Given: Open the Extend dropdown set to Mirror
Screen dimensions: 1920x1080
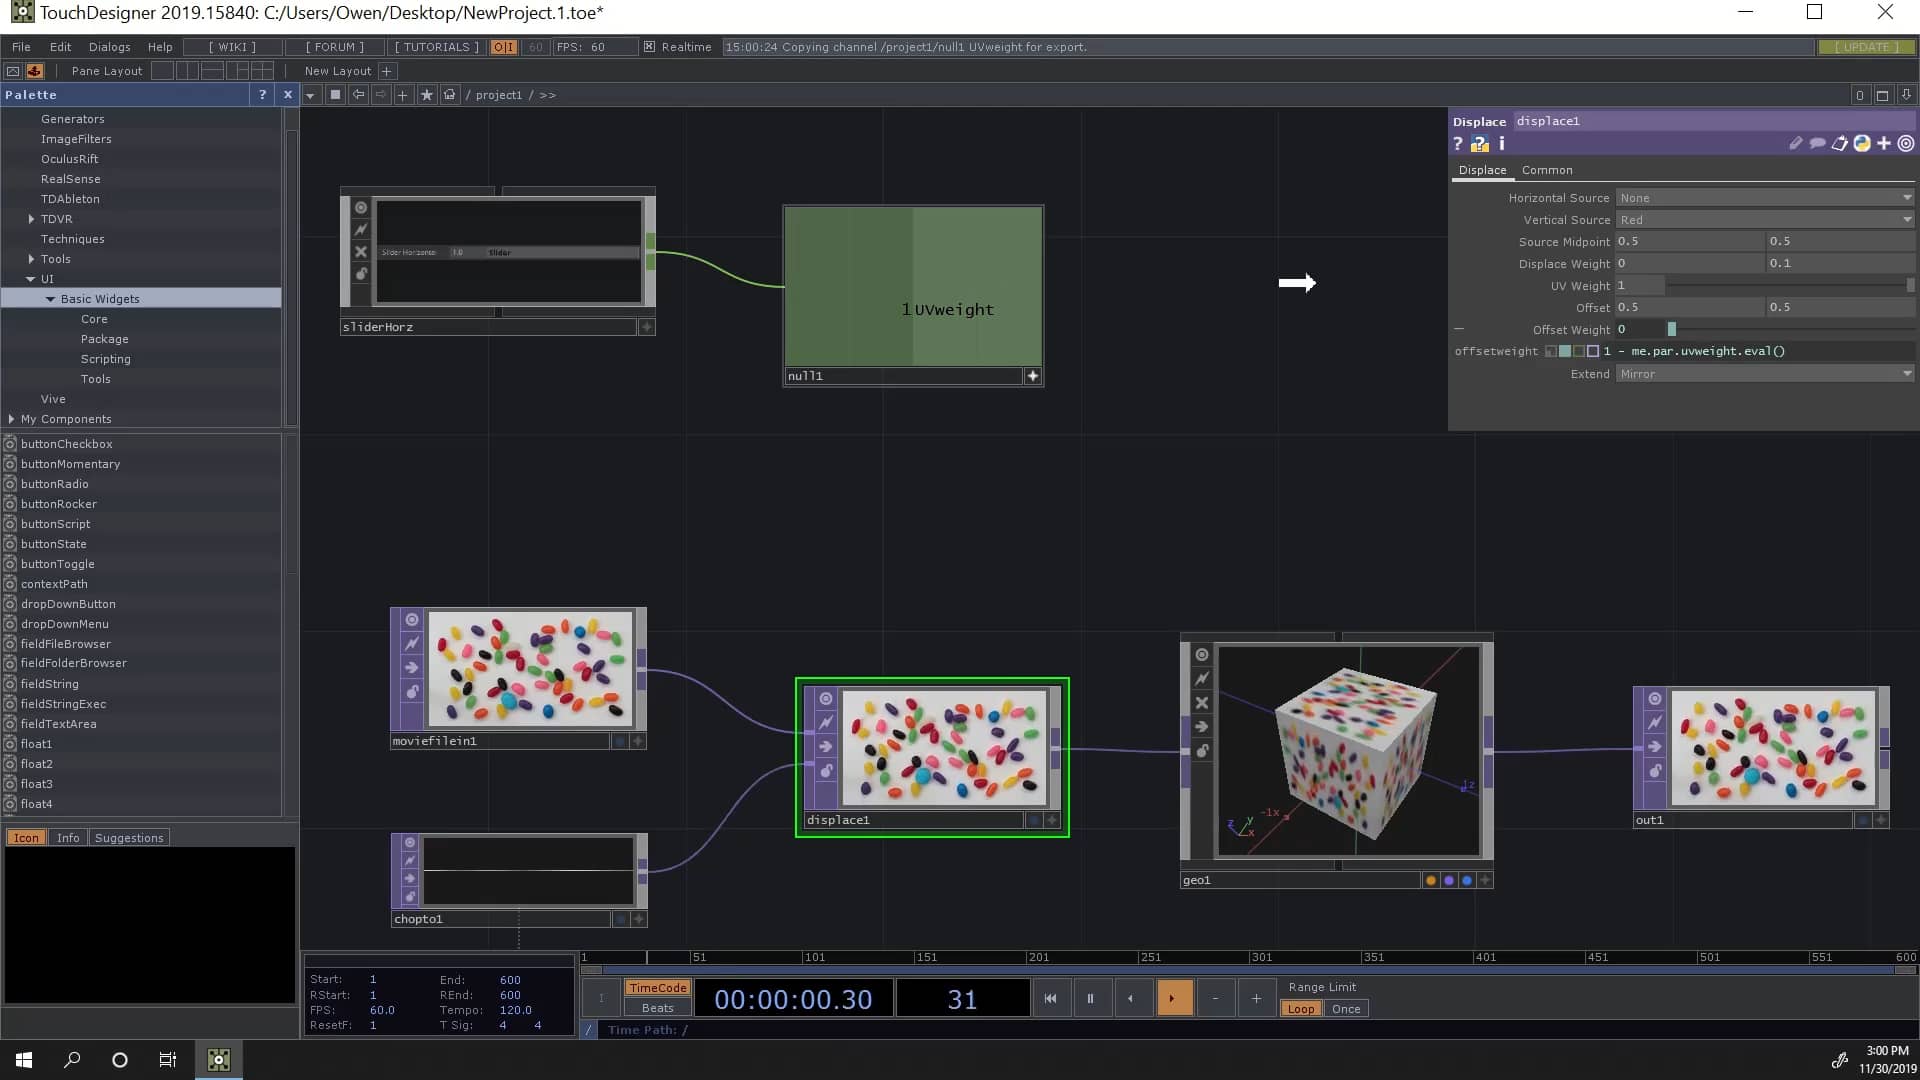Looking at the screenshot, I should (1765, 373).
